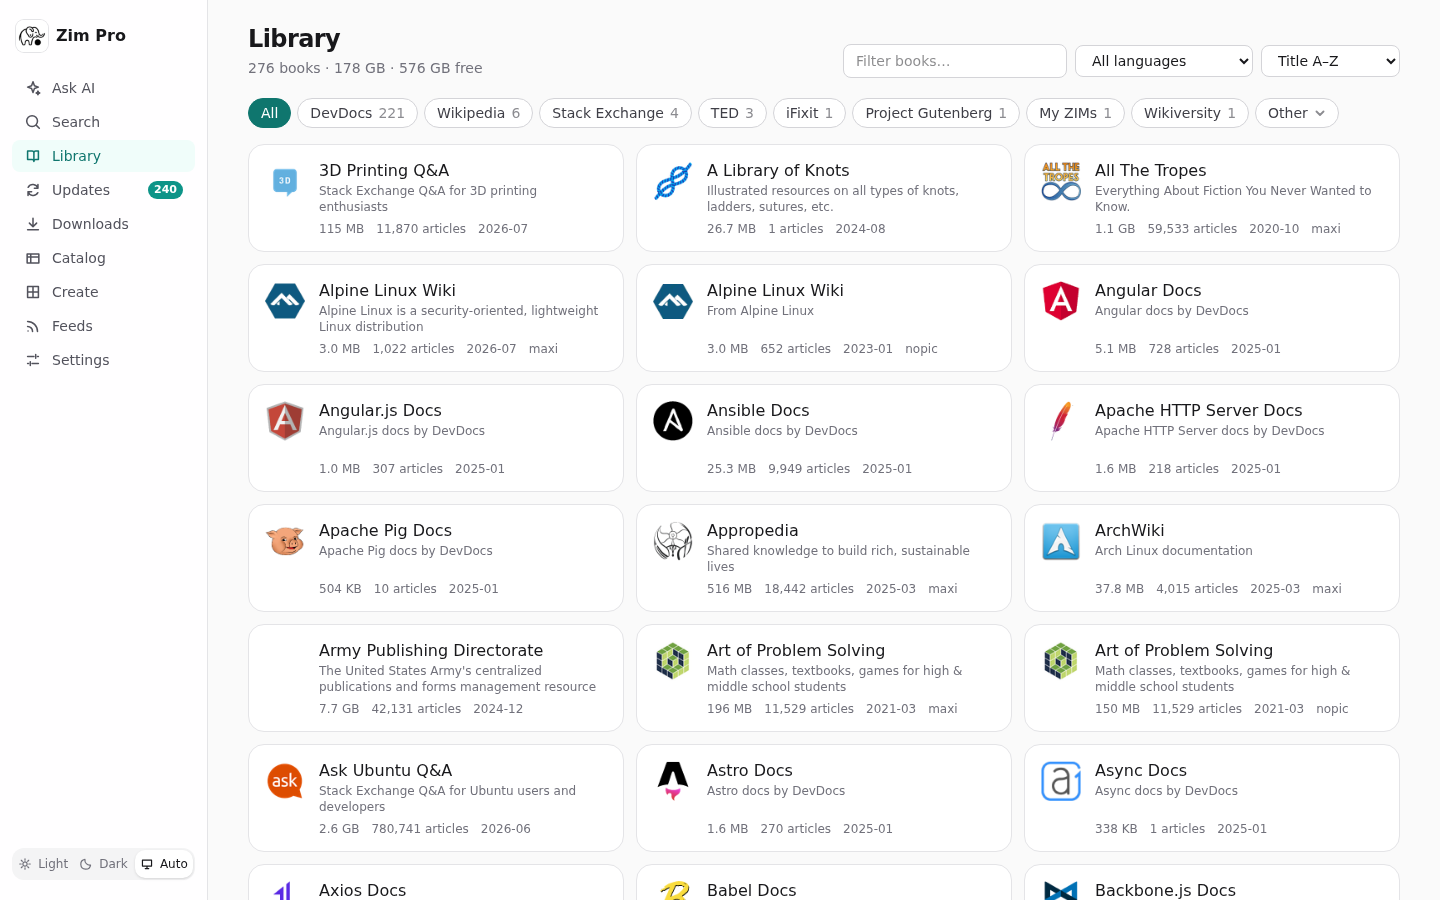
Task: Click the Downloads arrow icon in sidebar
Action: click(33, 224)
